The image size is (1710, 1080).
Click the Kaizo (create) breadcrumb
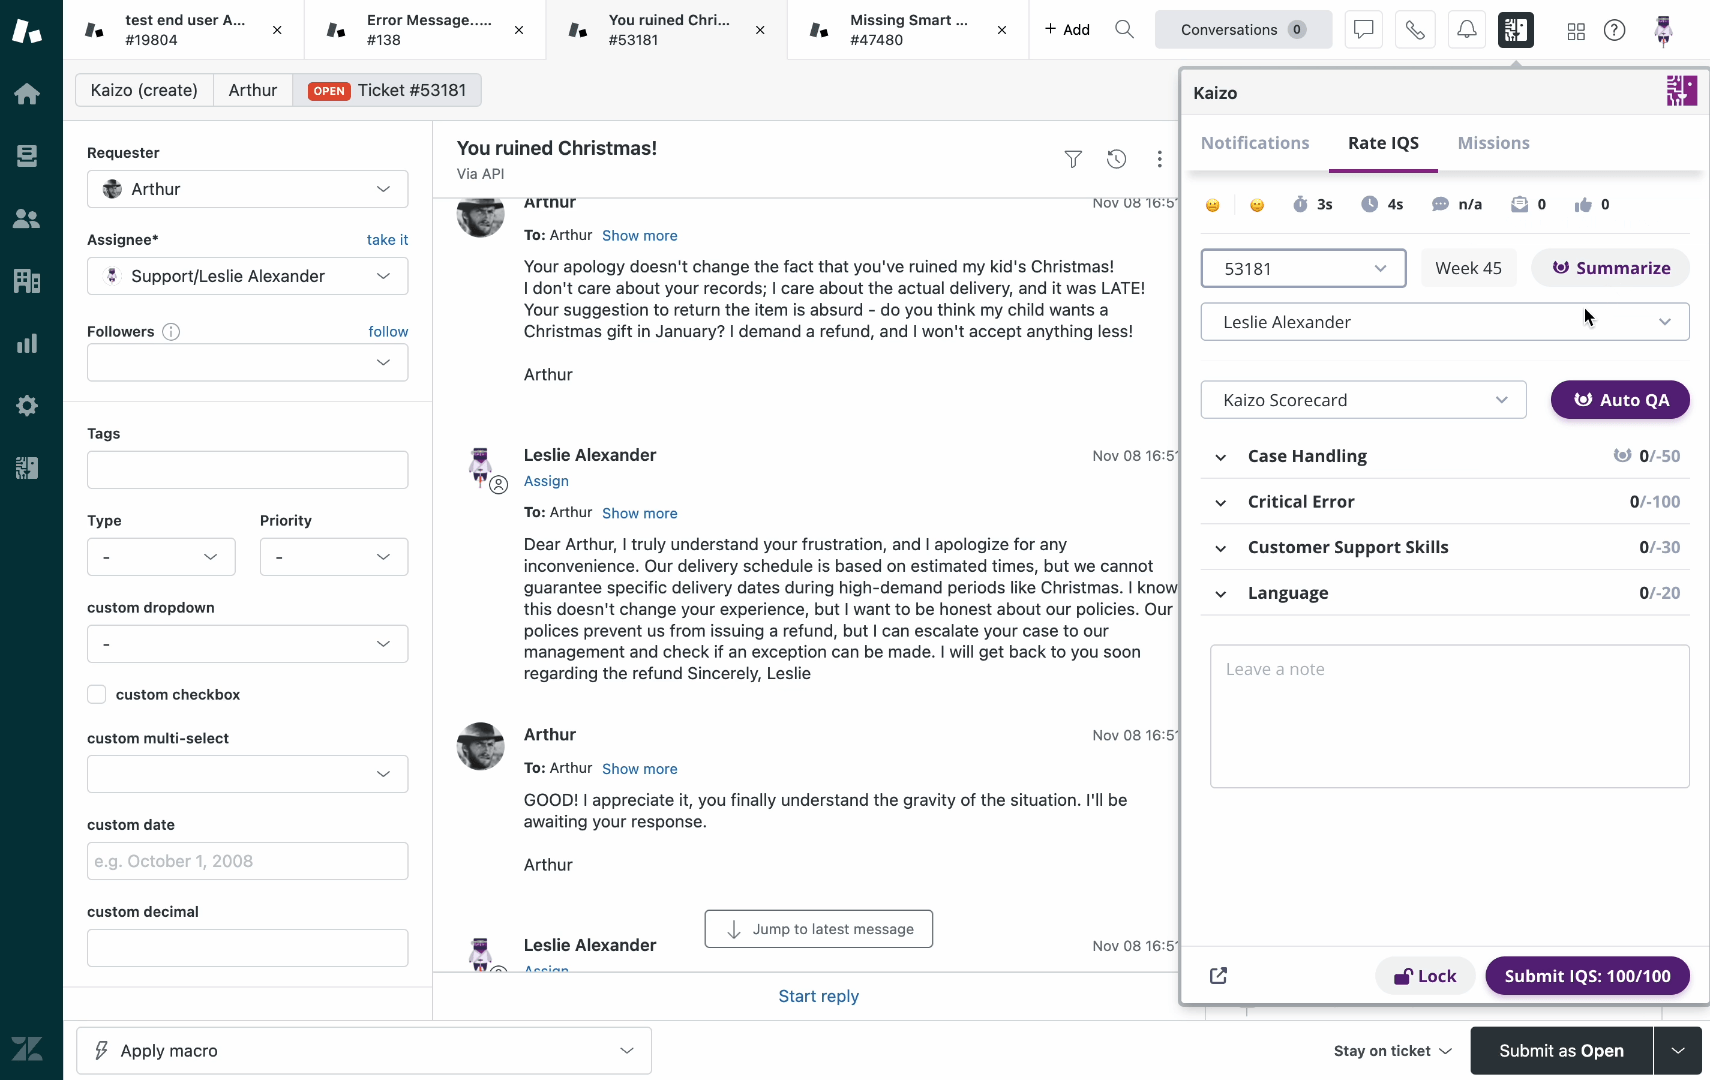point(144,90)
